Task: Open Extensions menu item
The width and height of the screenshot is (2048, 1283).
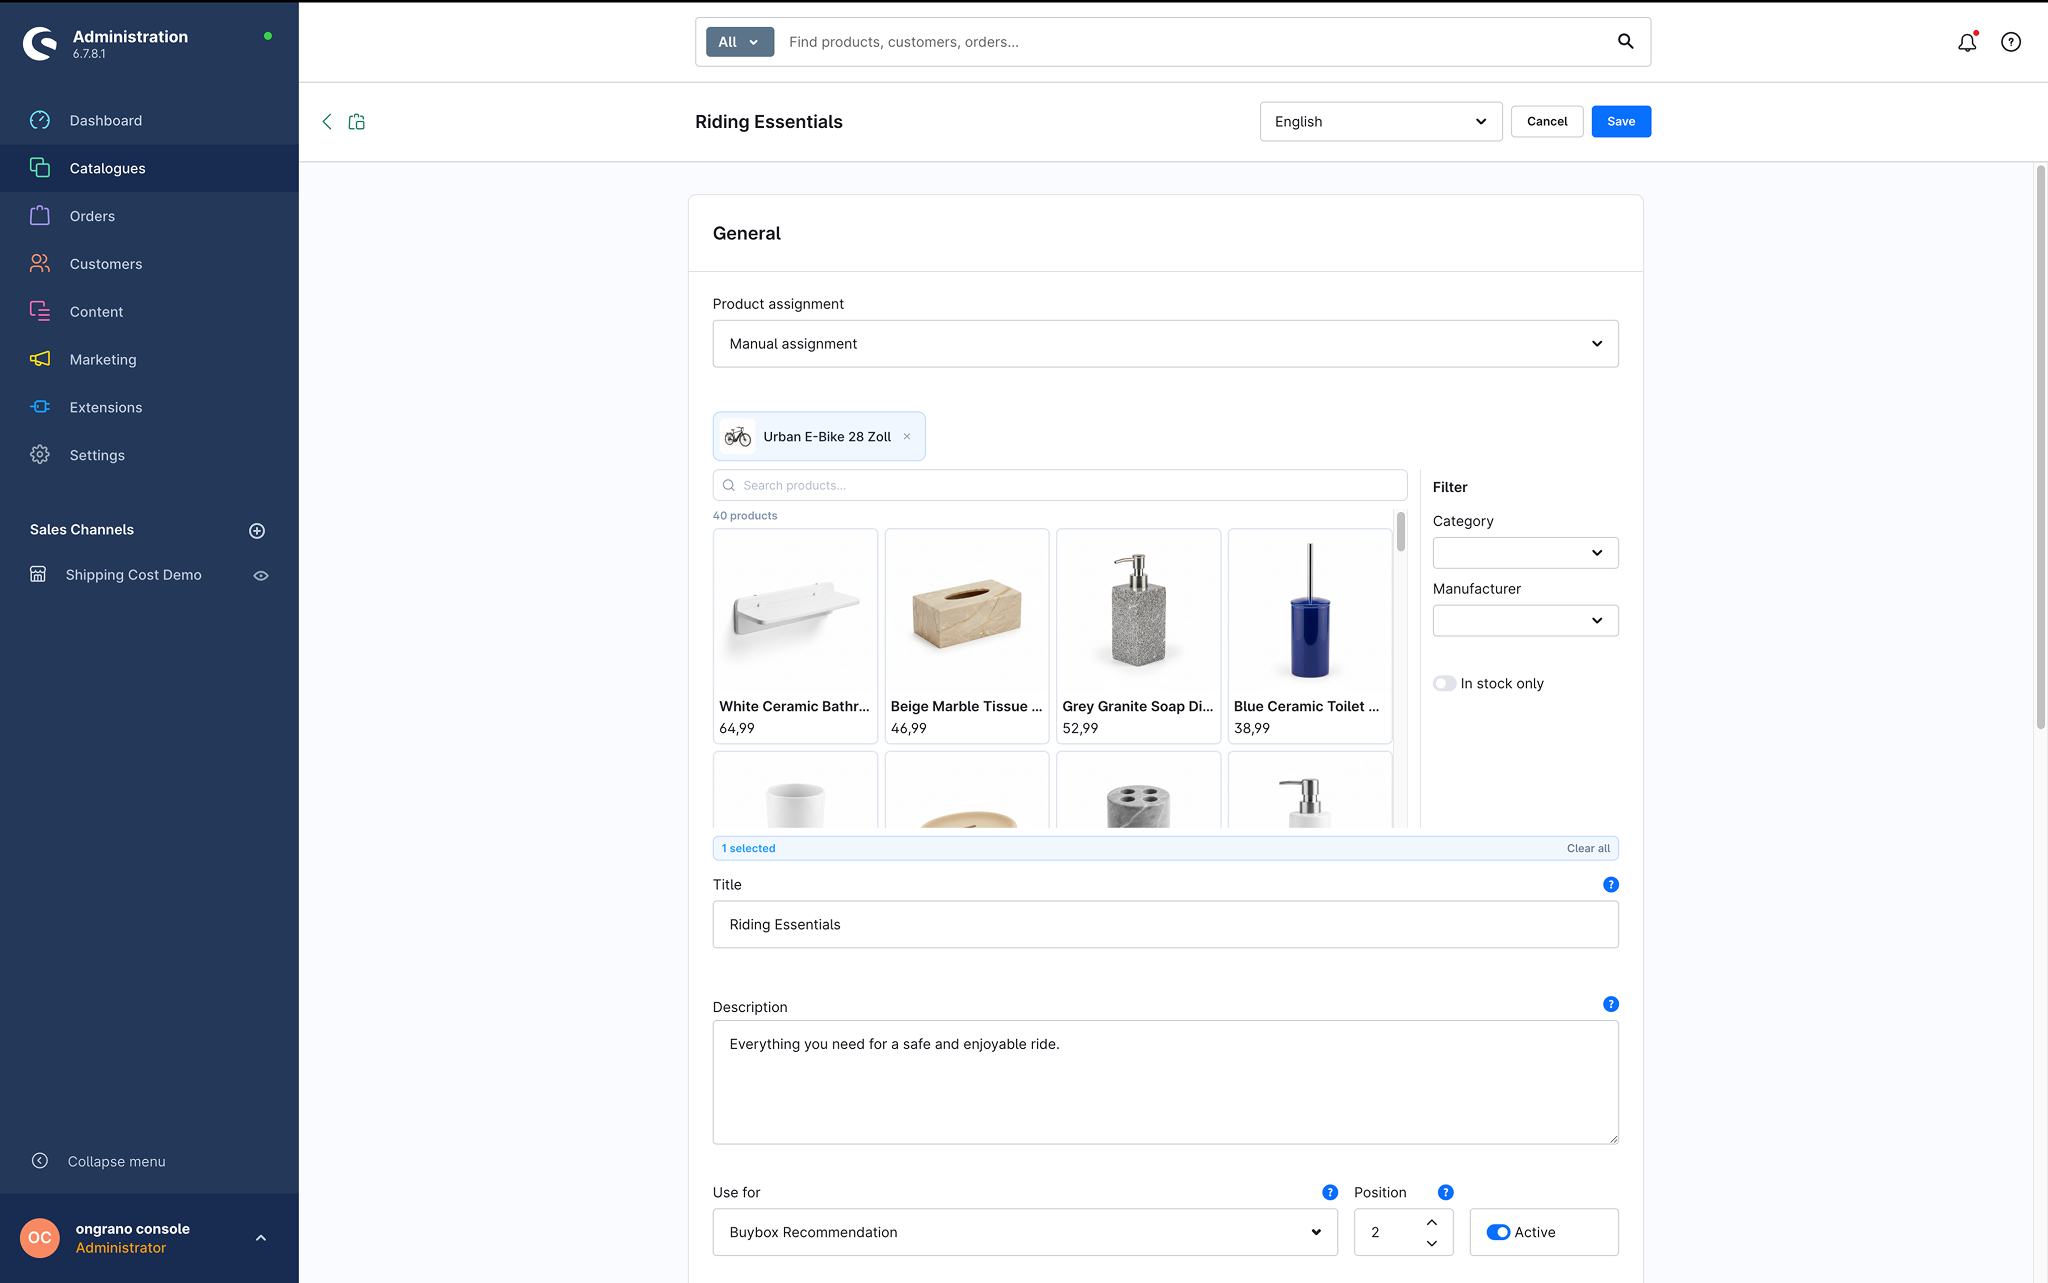Action: 149,407
